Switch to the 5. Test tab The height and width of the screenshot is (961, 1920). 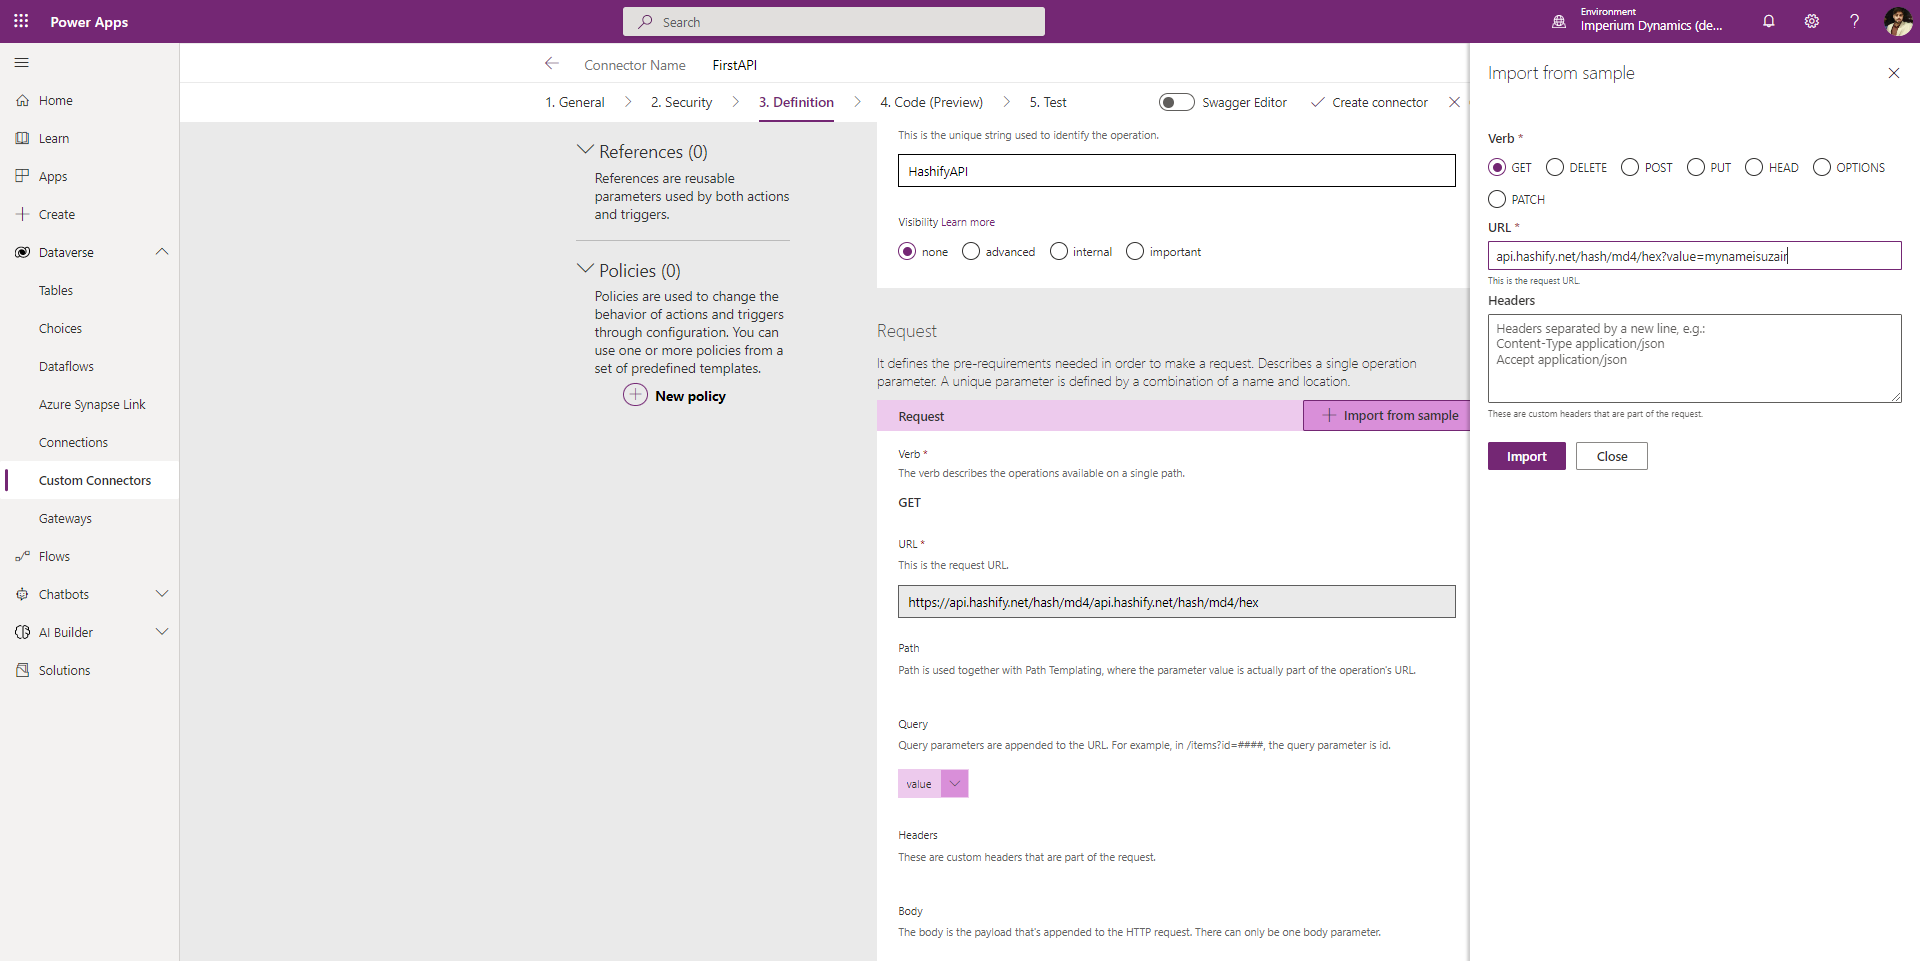pyautogui.click(x=1047, y=102)
